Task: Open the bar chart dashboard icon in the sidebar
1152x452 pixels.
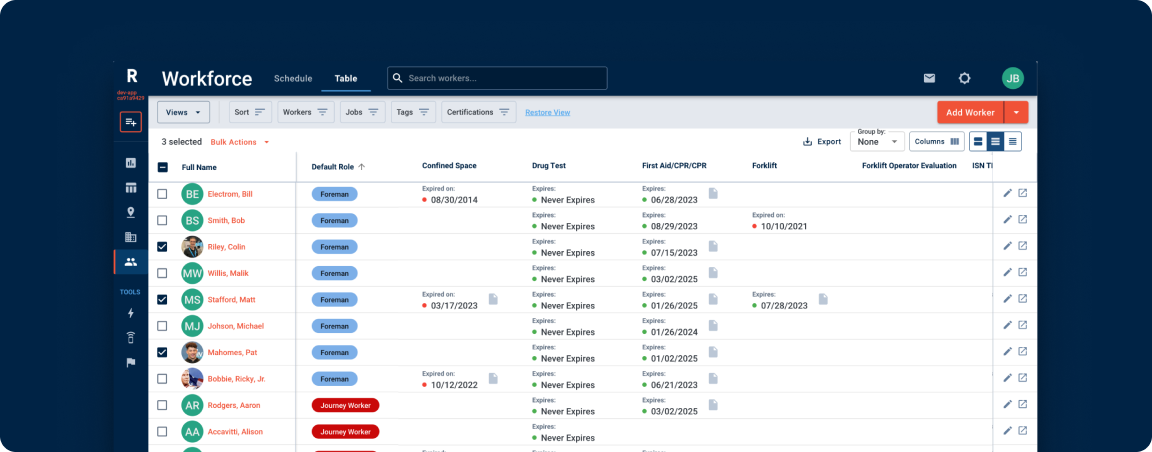Action: click(x=131, y=162)
